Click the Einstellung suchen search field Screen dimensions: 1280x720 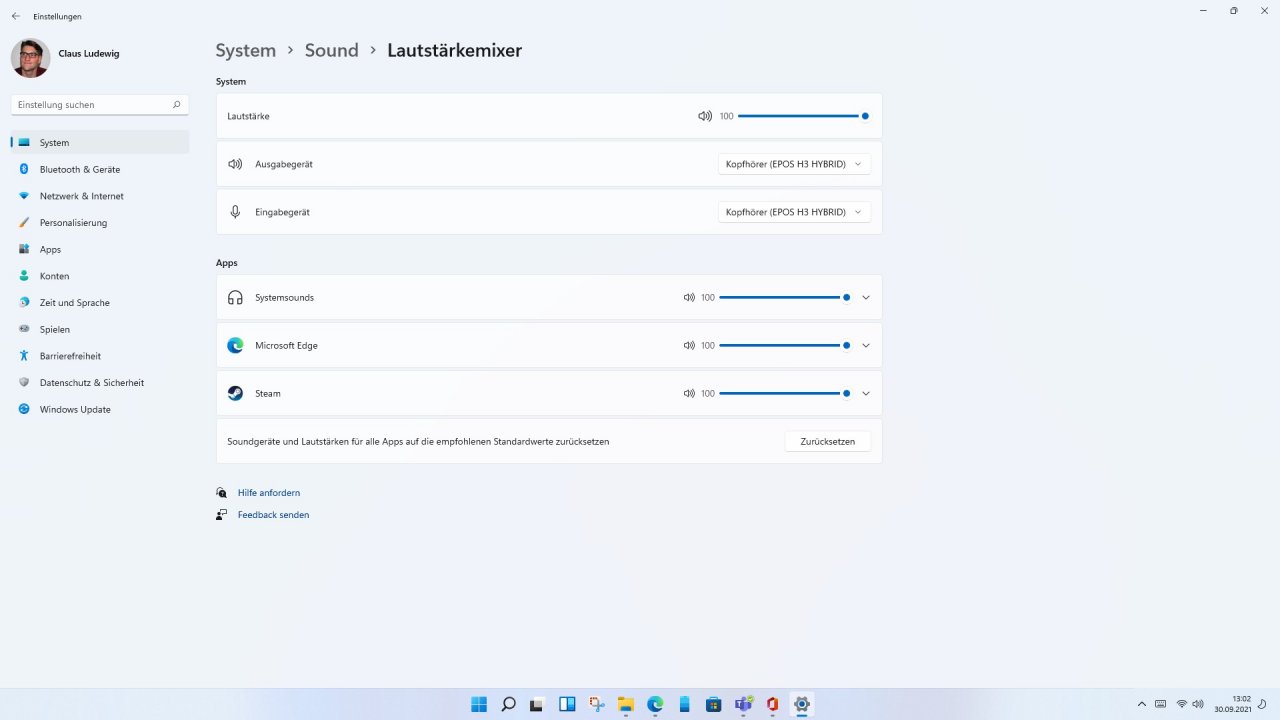tap(100, 105)
